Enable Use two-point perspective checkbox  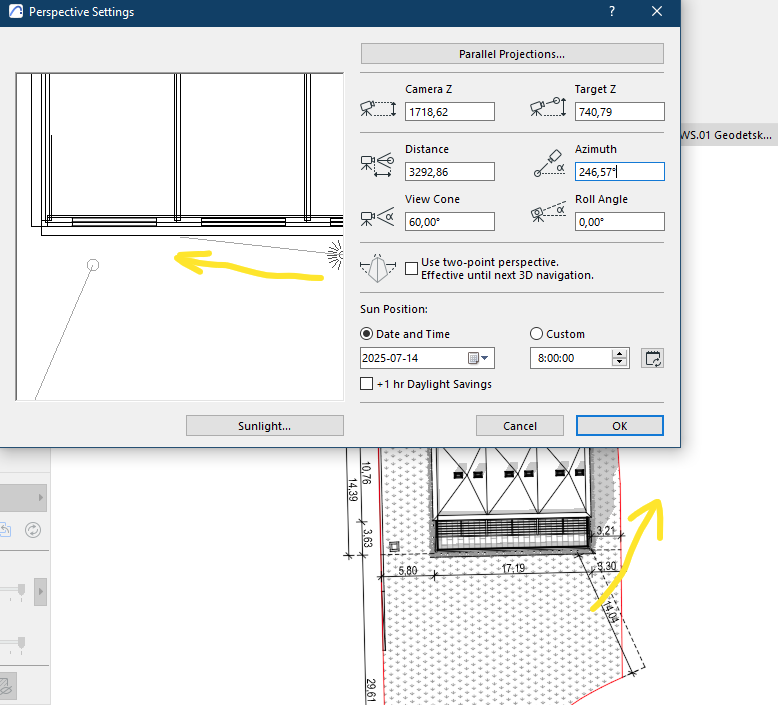[411, 268]
